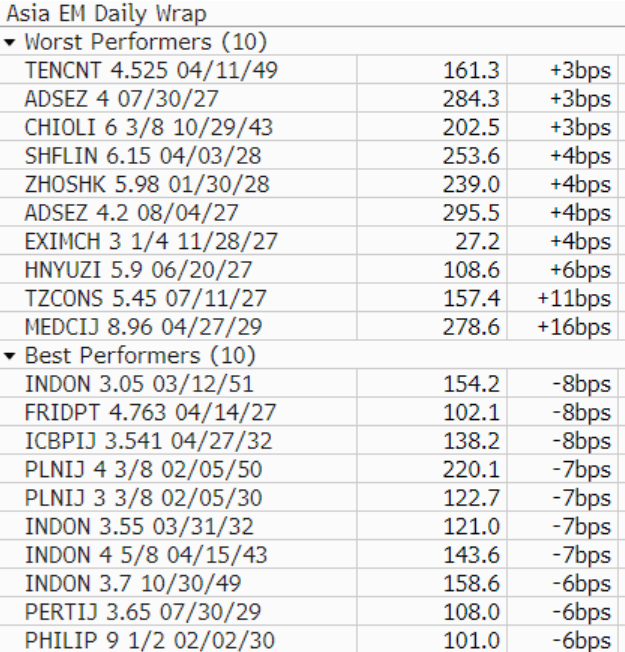This screenshot has height=652, width=625.
Task: Collapse the Best Performers group arrow
Action: [x=10, y=356]
